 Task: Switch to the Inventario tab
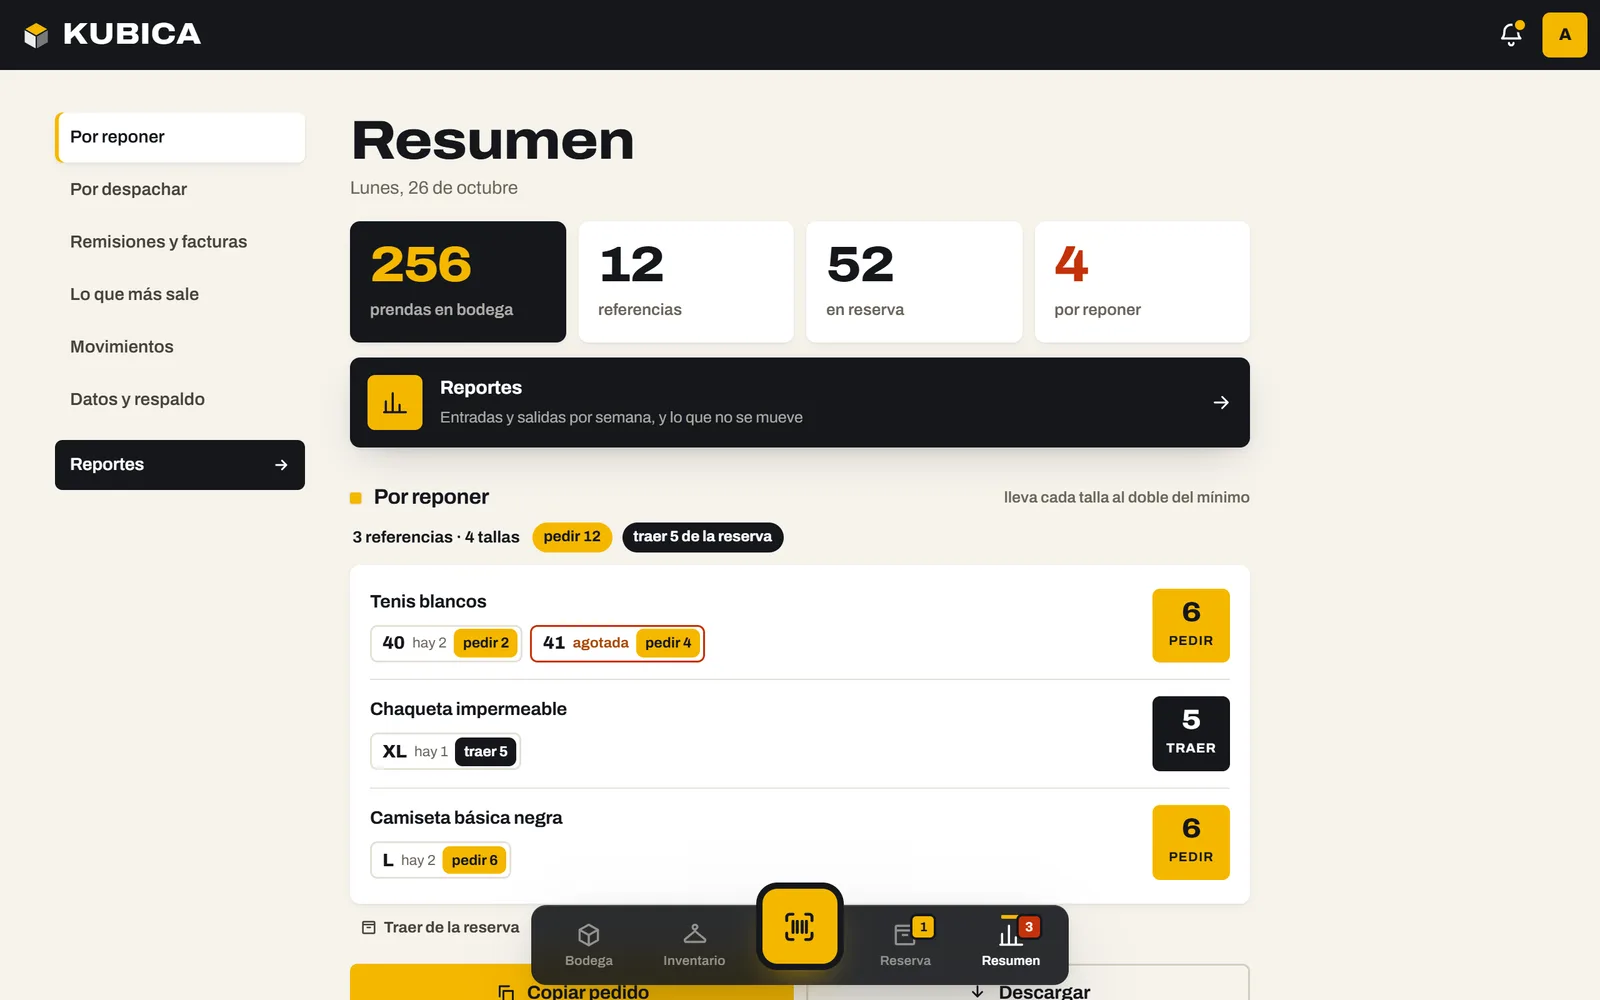pos(694,945)
